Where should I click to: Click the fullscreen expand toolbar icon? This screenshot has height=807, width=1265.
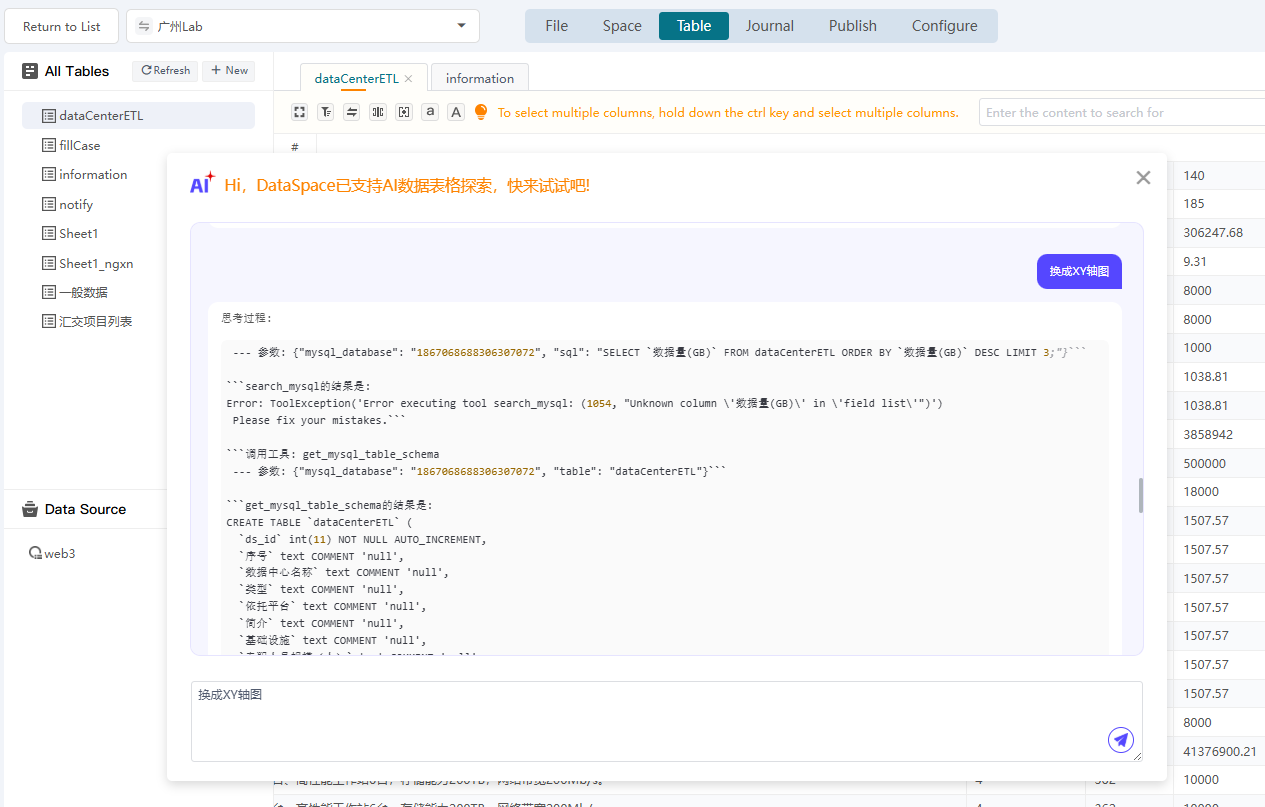point(299,112)
